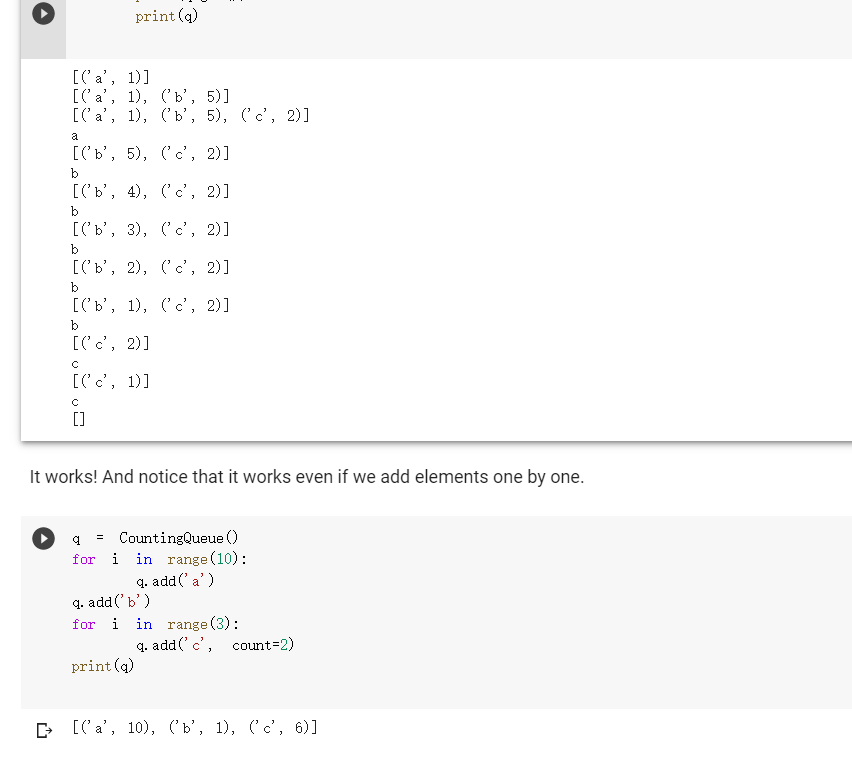Click output line [('c', 2)]
This screenshot has width=852, height=765.
(x=110, y=343)
